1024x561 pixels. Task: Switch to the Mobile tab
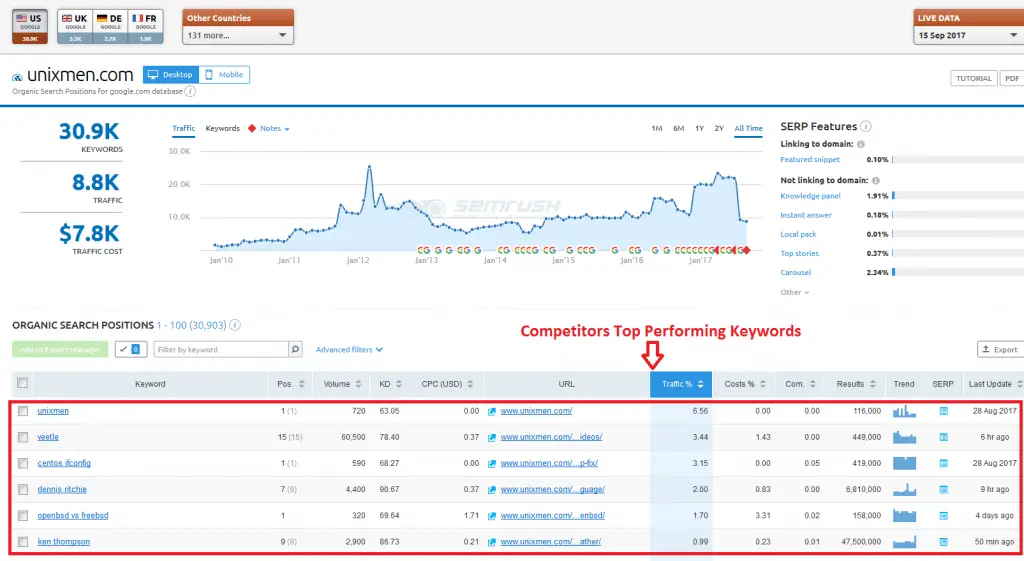[x=224, y=75]
